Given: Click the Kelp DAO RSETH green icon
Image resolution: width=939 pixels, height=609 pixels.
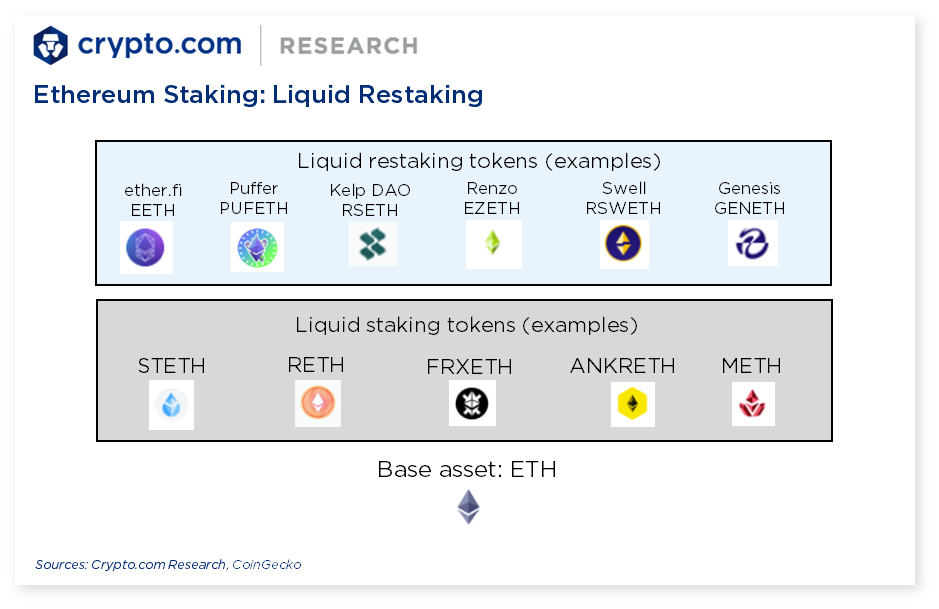Looking at the screenshot, I should [x=372, y=244].
